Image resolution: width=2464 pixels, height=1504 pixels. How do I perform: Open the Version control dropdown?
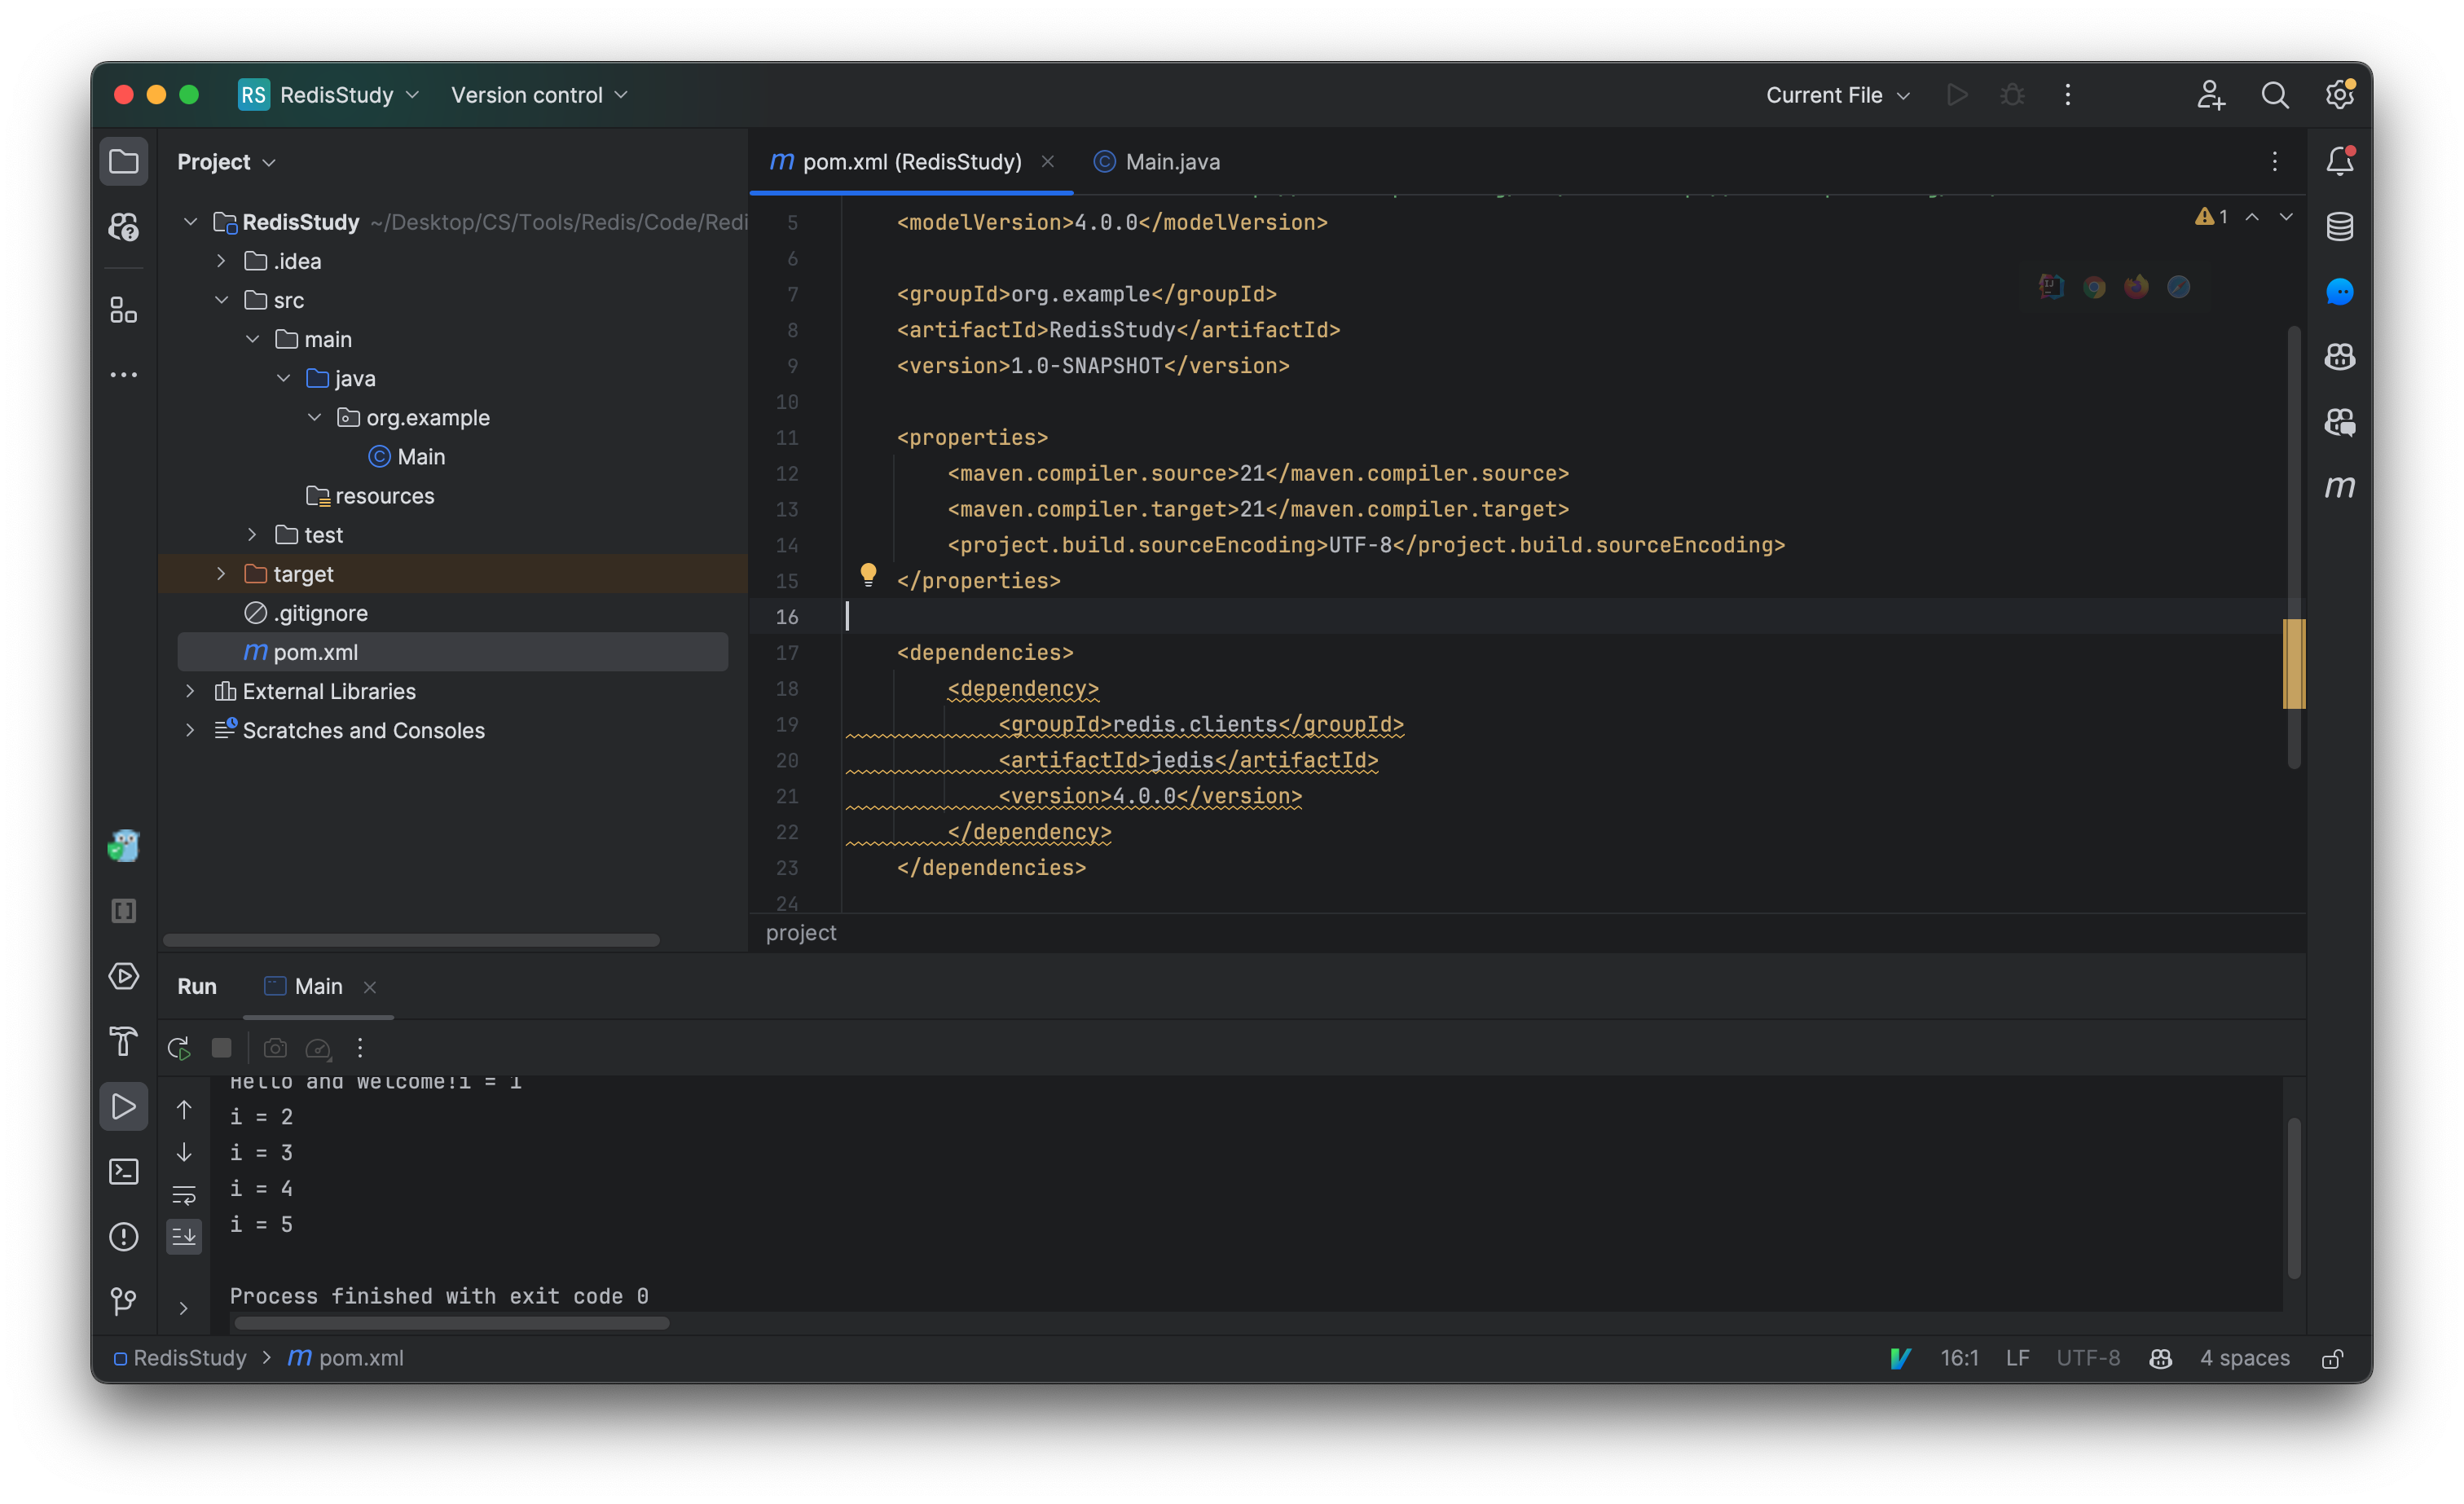539,95
